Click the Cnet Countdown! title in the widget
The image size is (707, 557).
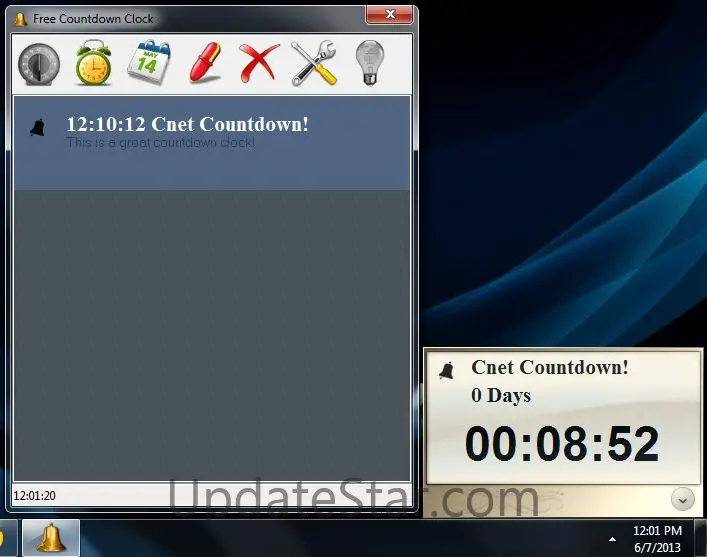click(550, 368)
